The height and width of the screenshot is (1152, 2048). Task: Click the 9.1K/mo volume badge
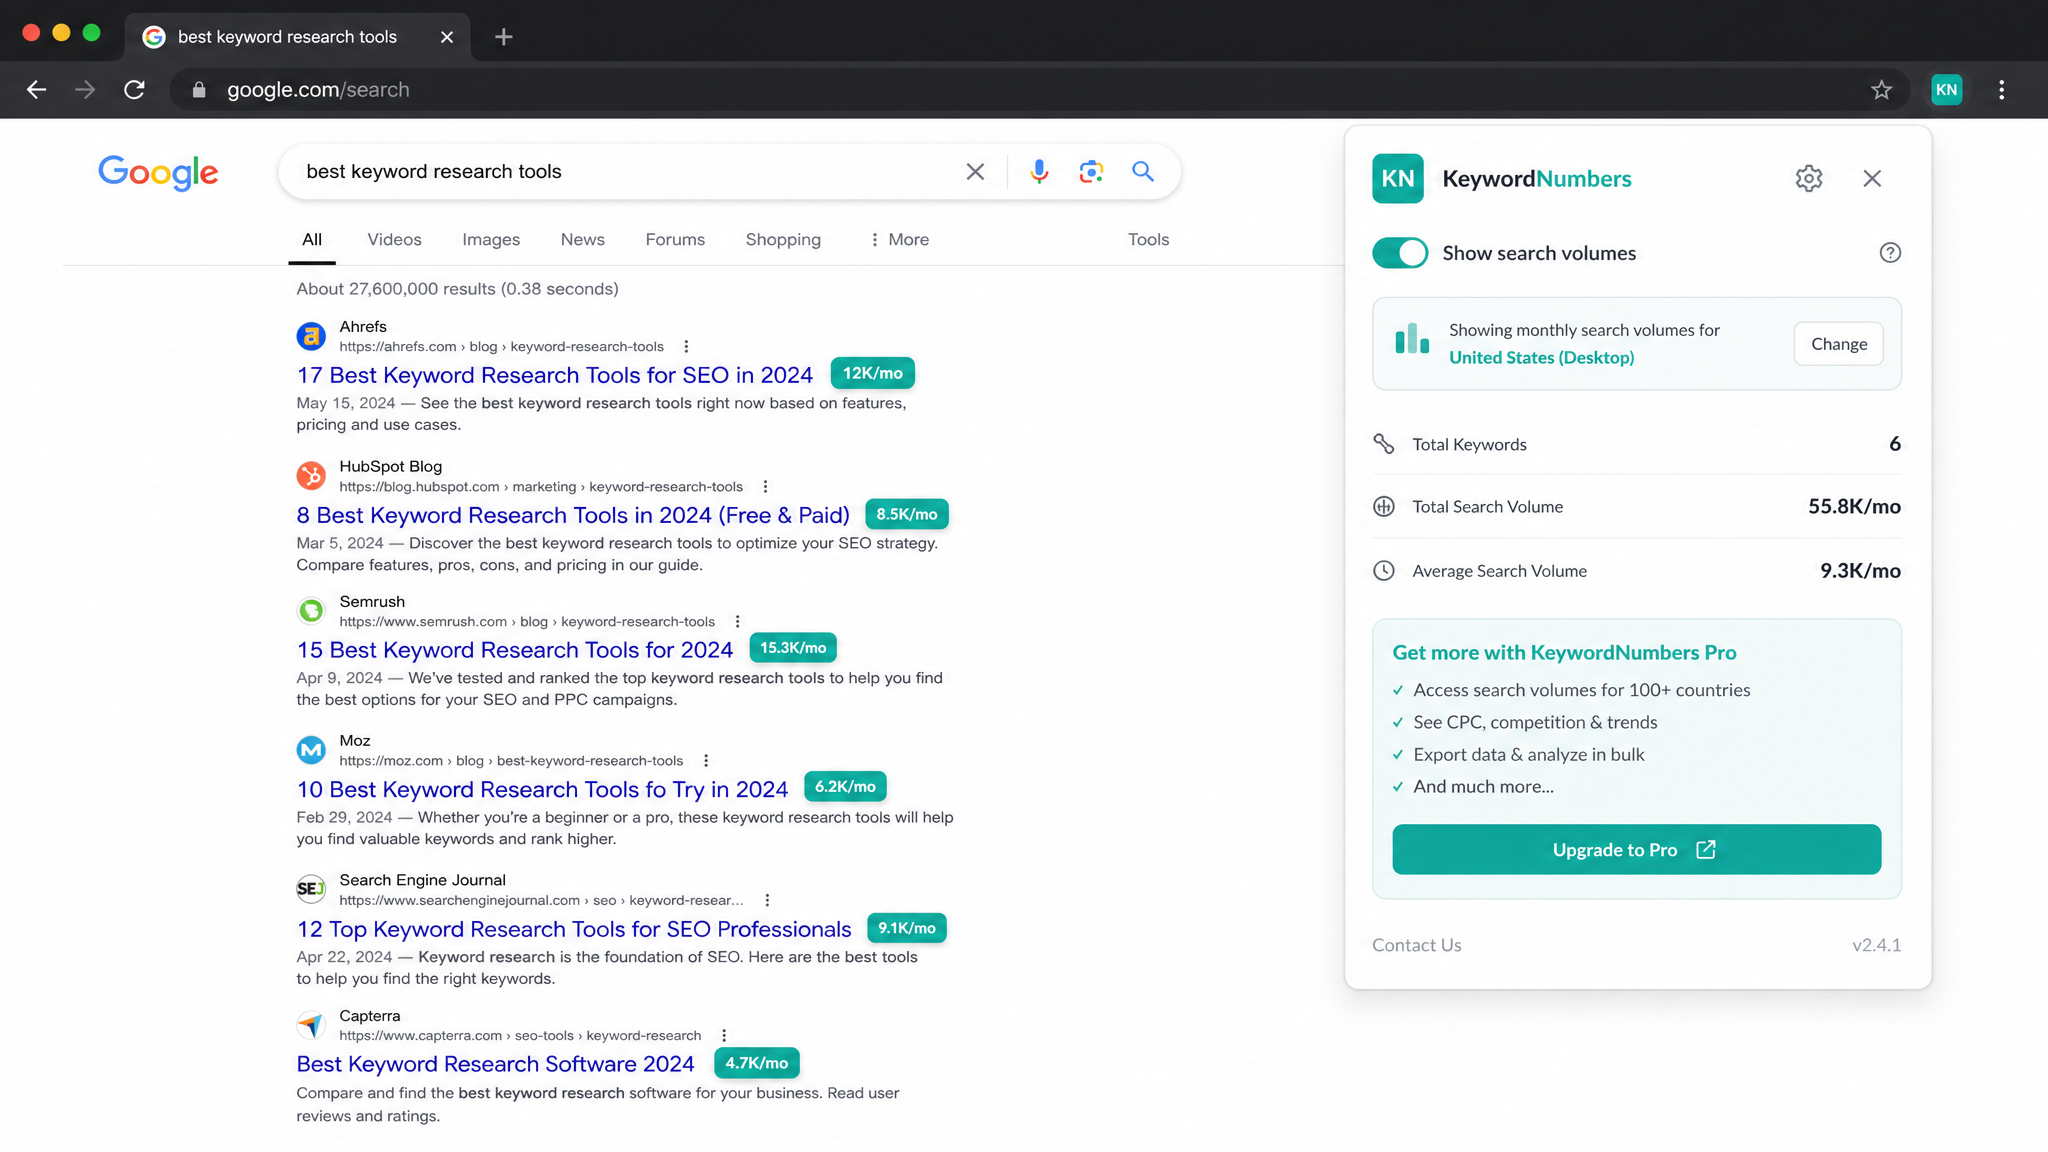point(907,928)
